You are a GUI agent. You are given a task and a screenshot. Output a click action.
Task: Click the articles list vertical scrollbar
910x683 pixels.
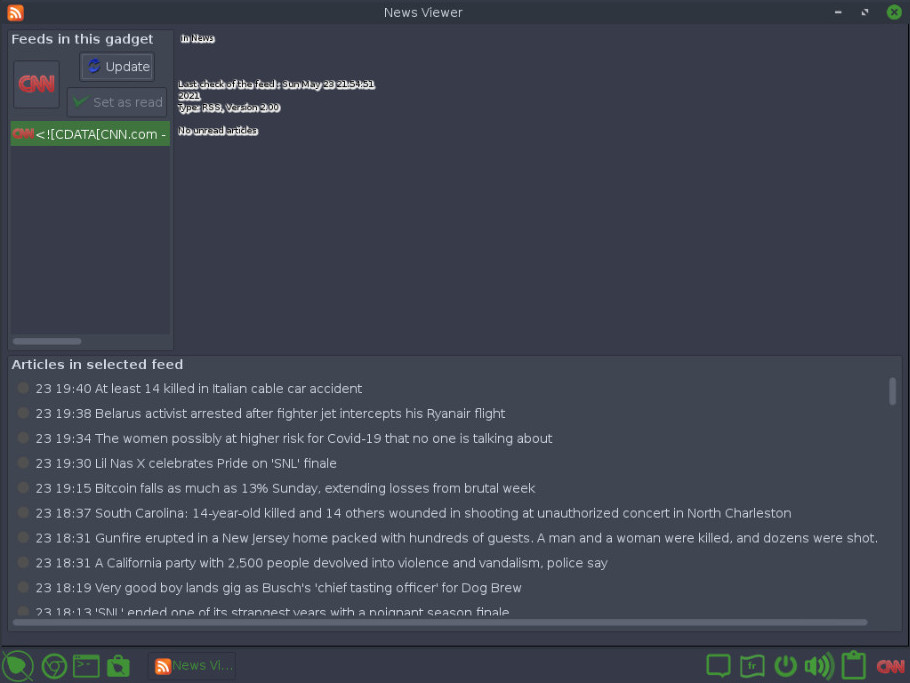(x=893, y=391)
